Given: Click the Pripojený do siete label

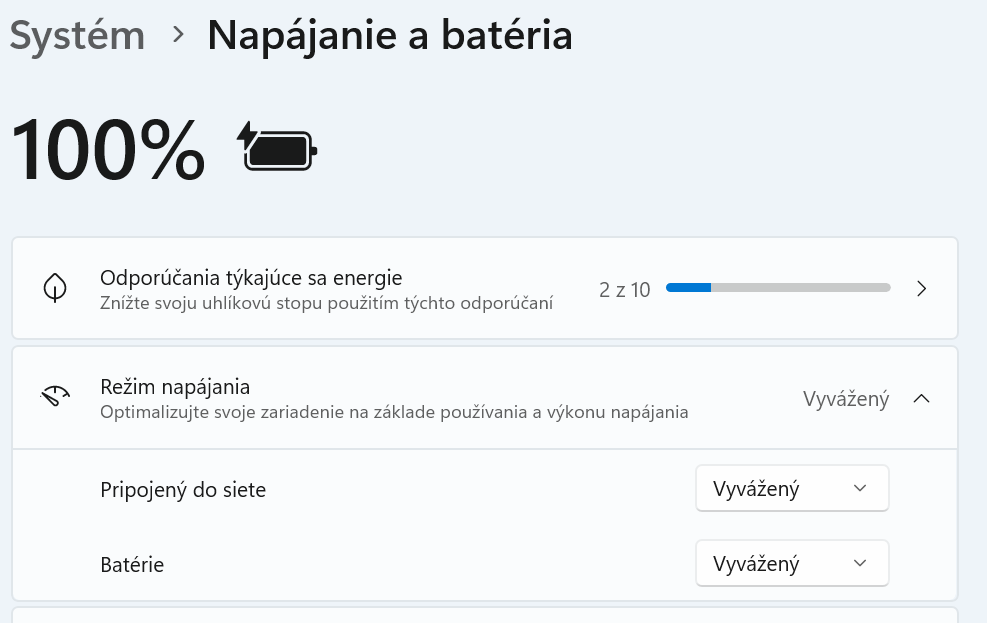Looking at the screenshot, I should point(183,490).
